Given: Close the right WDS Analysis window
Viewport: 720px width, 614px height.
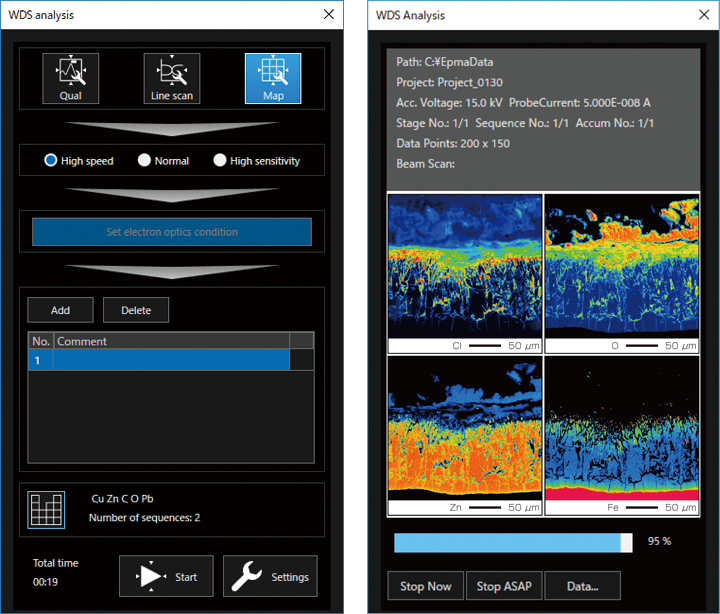Looking at the screenshot, I should [x=704, y=15].
